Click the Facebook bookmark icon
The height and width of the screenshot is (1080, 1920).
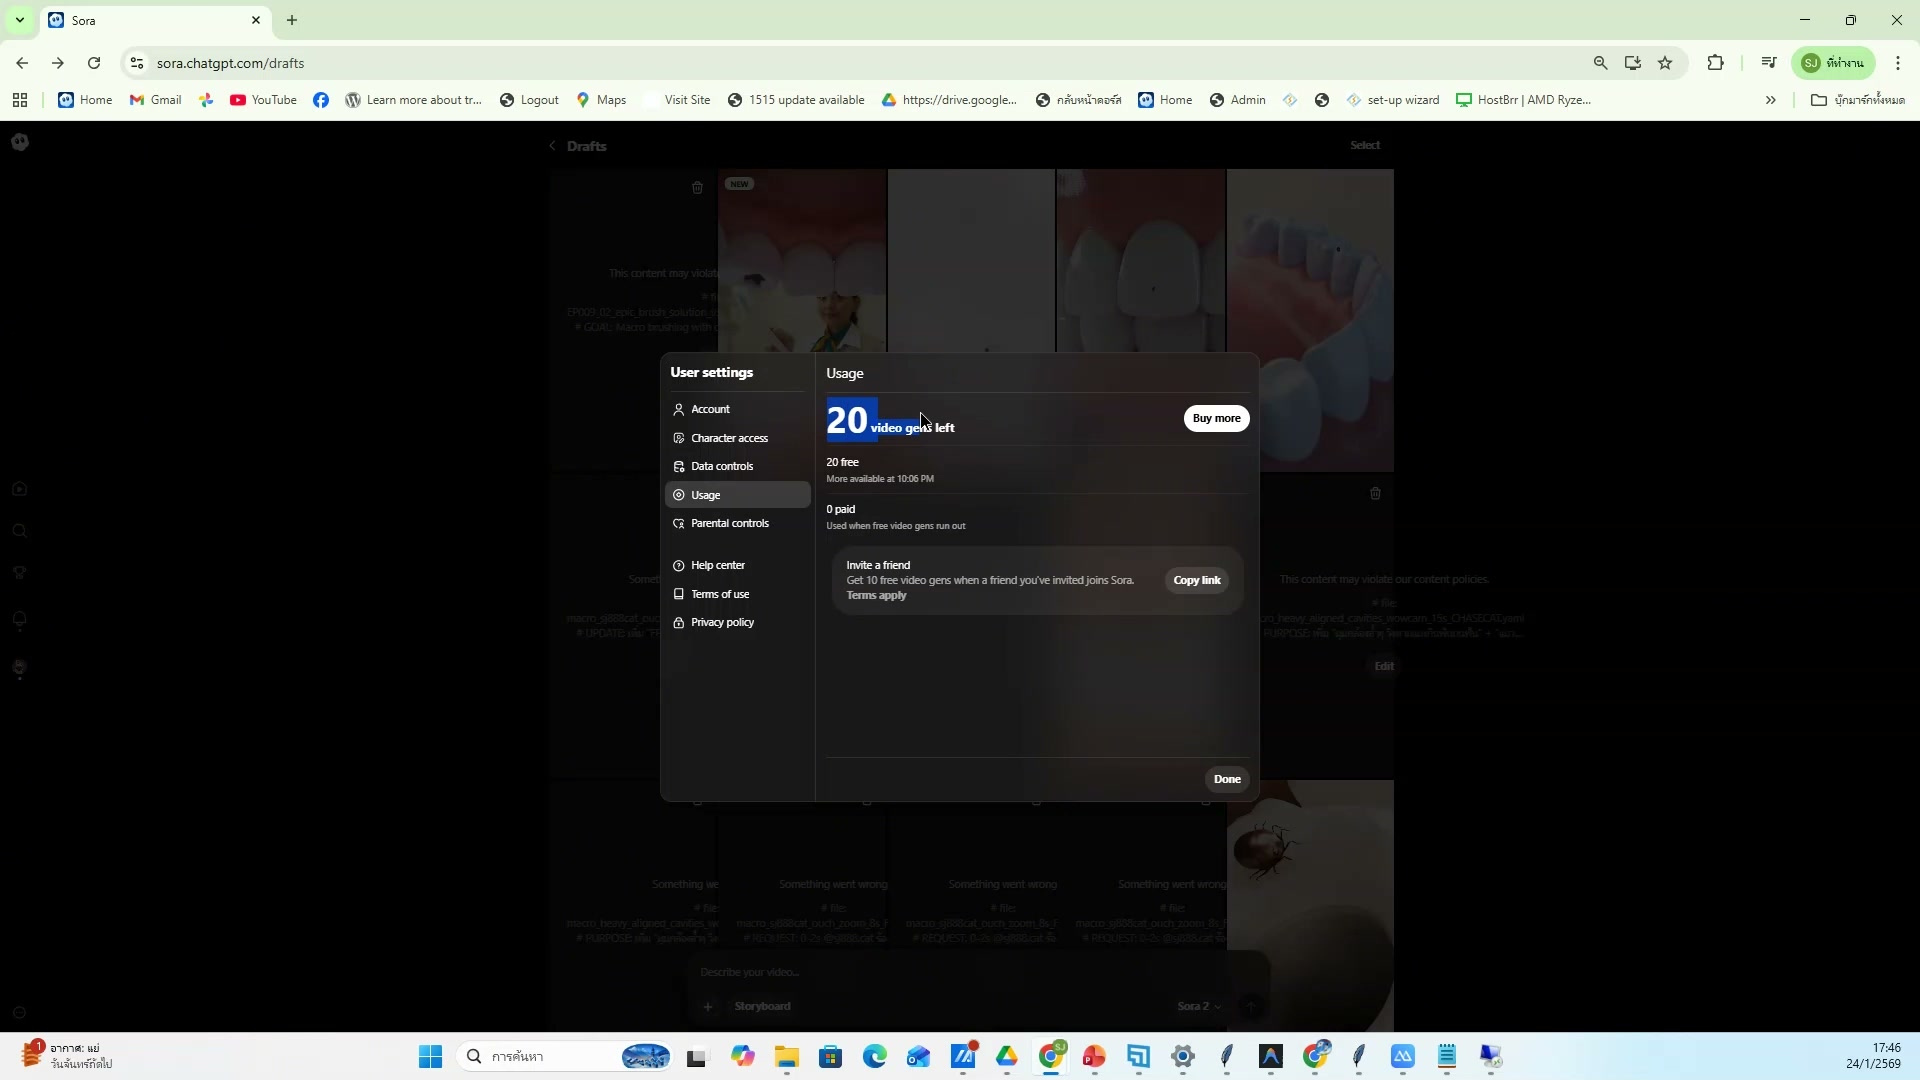[321, 100]
